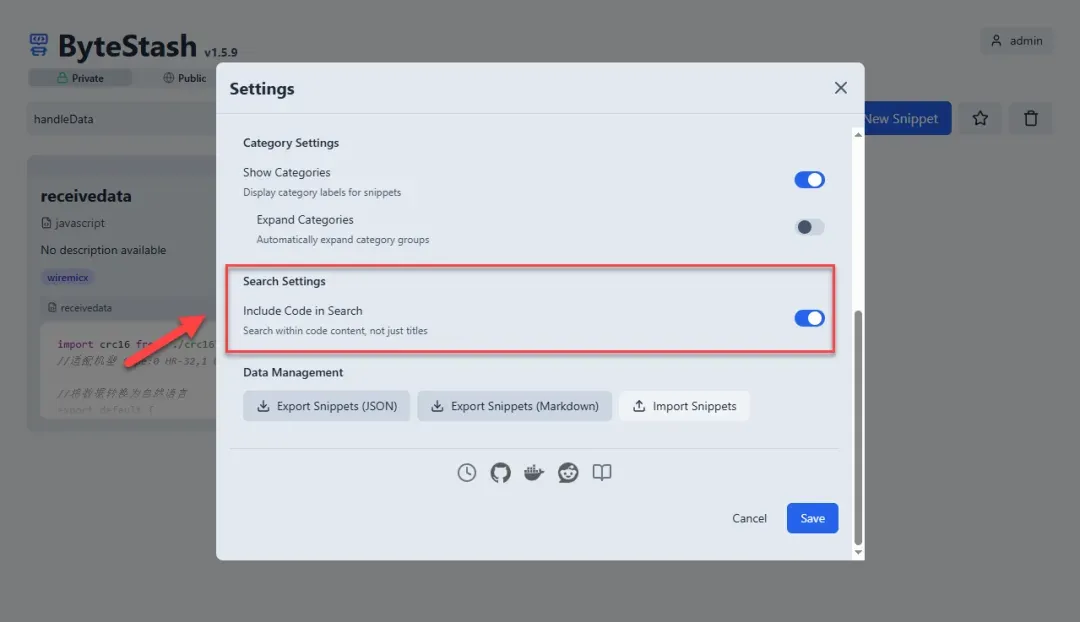Close the Settings dialog with X
This screenshot has height=622, width=1080.
(x=840, y=88)
